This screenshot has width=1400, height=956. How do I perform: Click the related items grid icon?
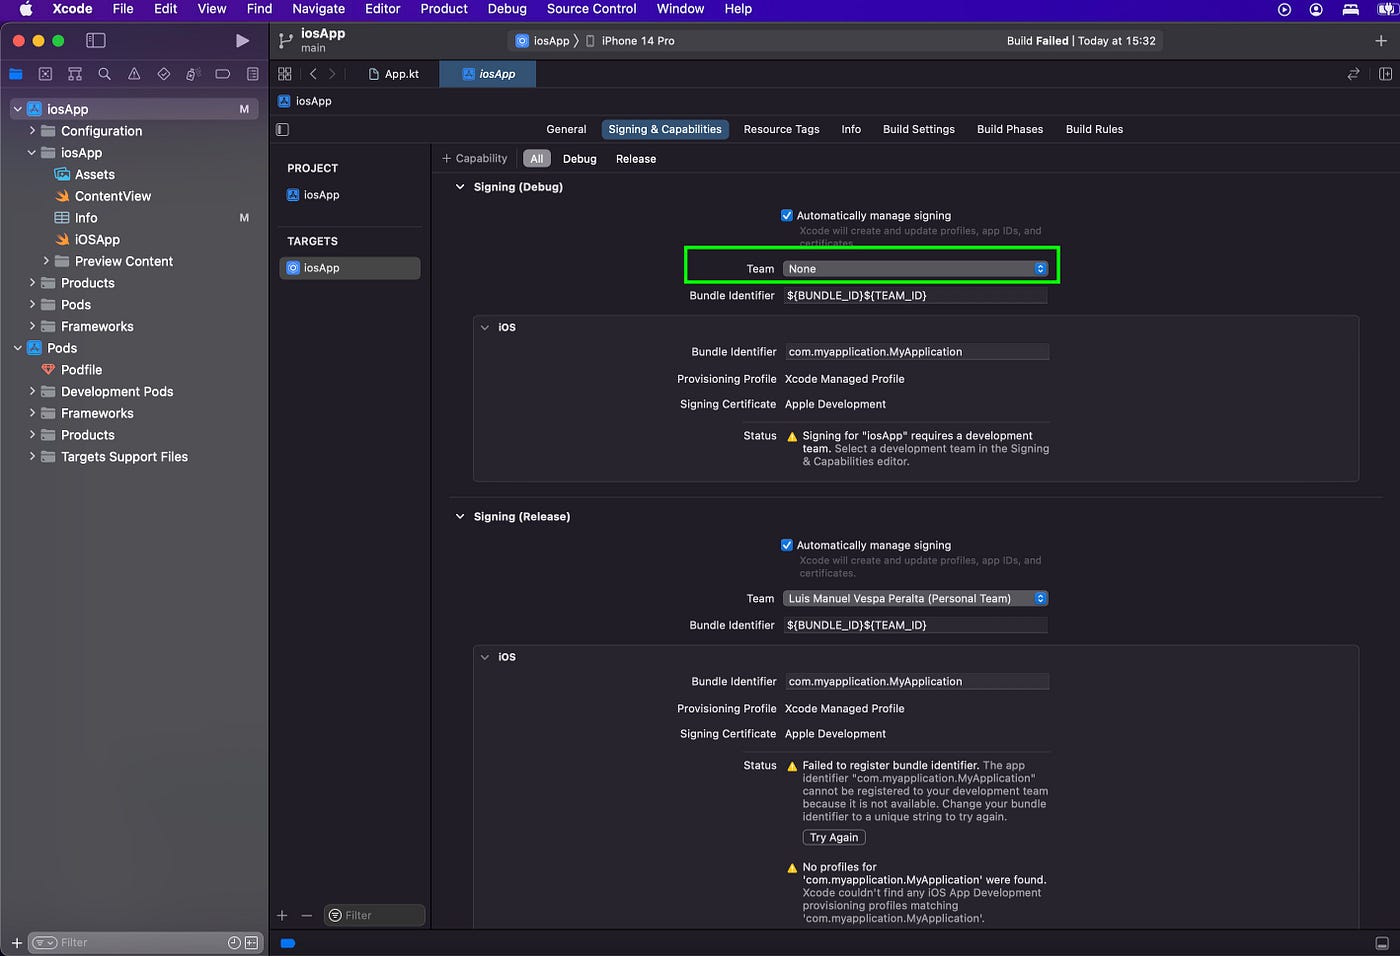(x=285, y=74)
